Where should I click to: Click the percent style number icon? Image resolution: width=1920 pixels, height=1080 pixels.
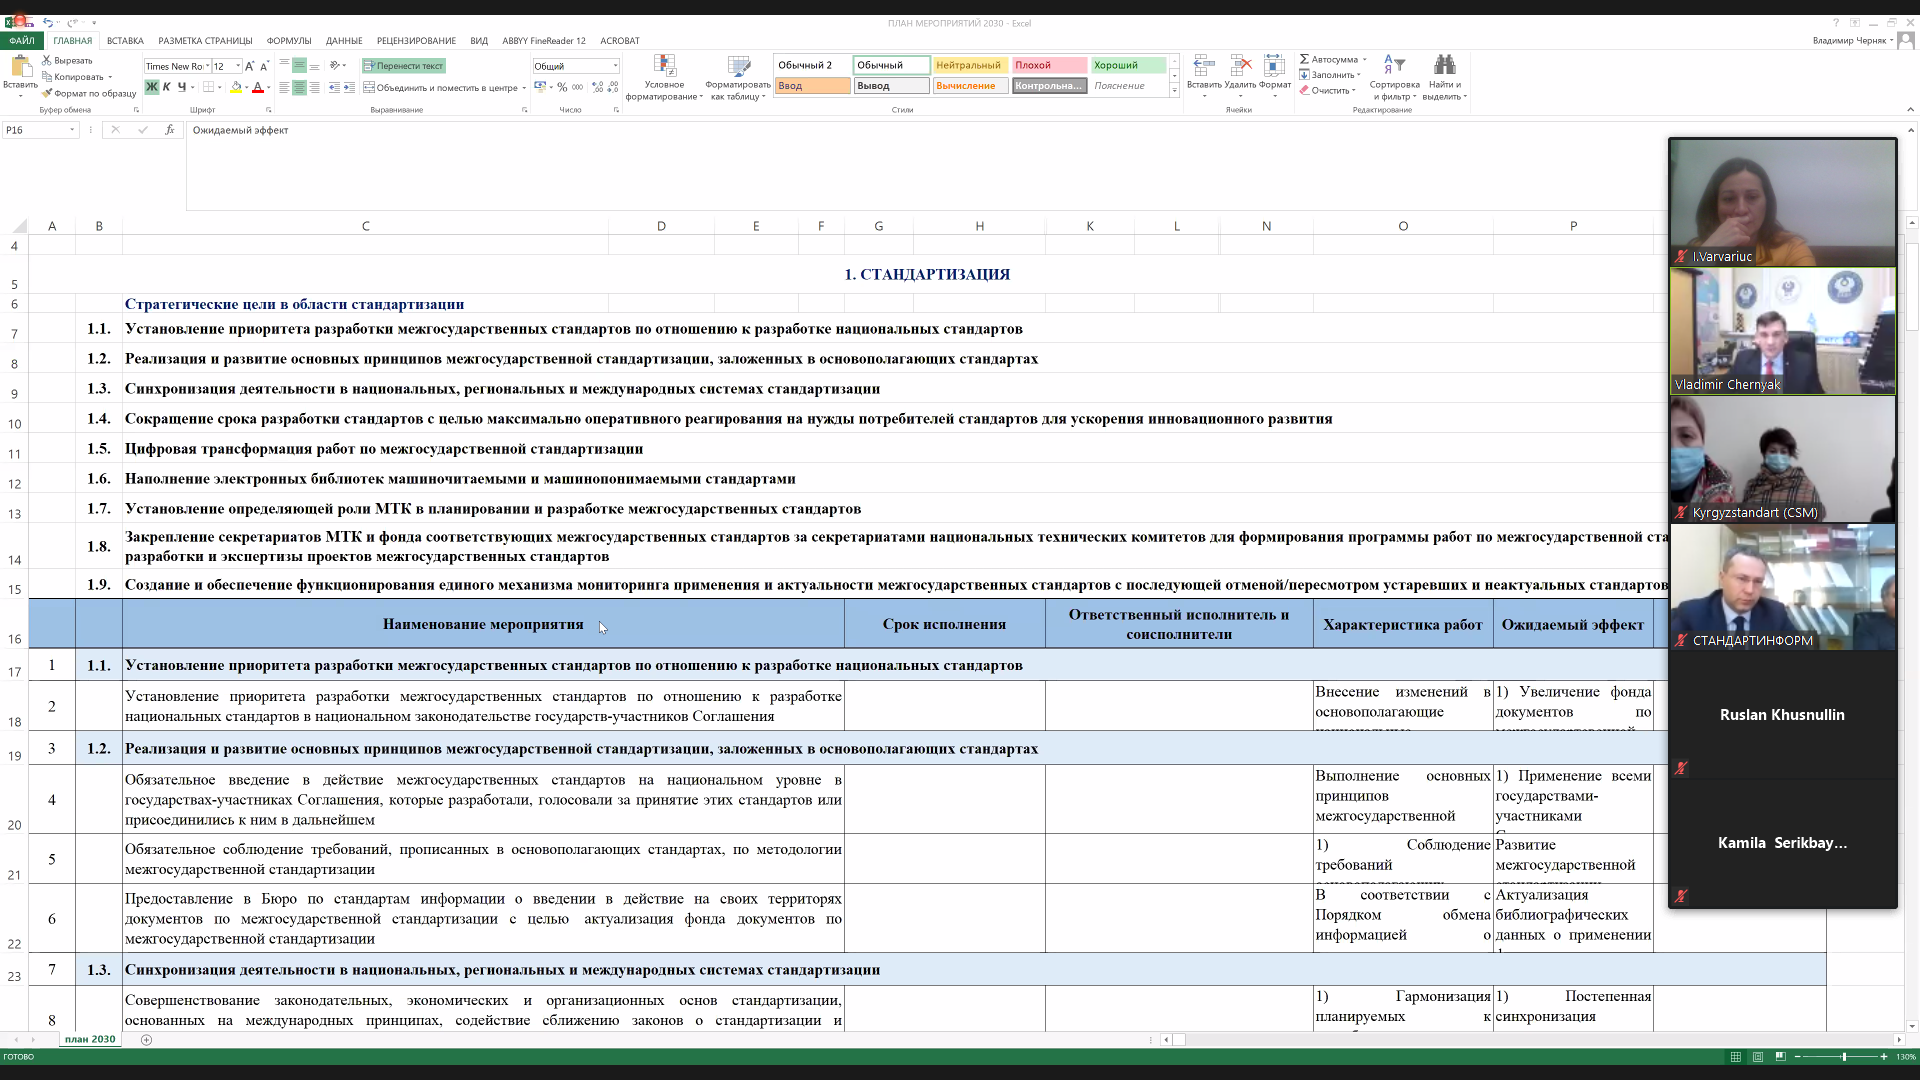[562, 87]
